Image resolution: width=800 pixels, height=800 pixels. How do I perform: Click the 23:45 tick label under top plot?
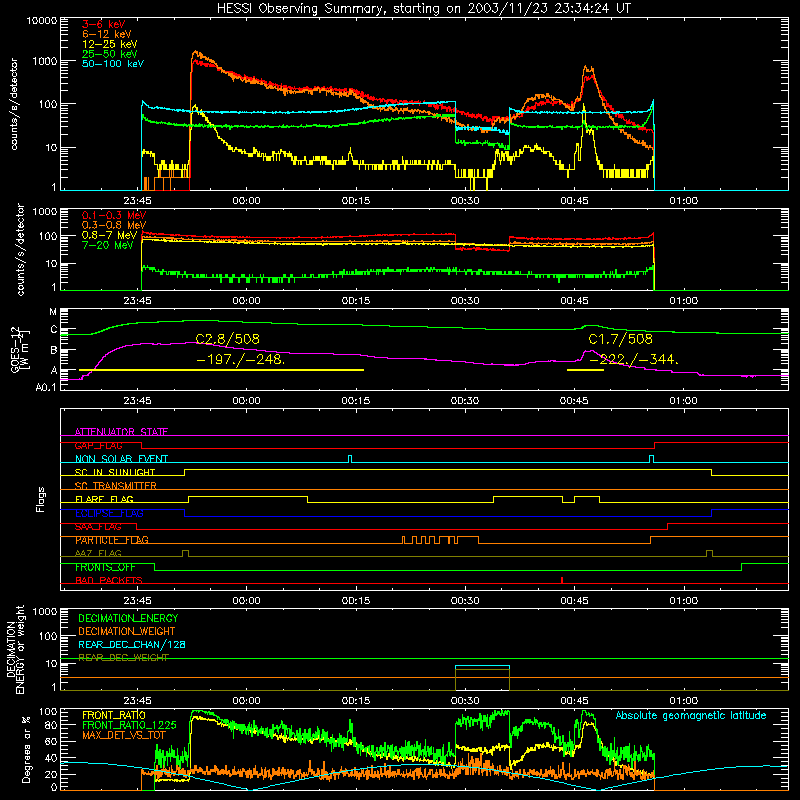[x=137, y=201]
